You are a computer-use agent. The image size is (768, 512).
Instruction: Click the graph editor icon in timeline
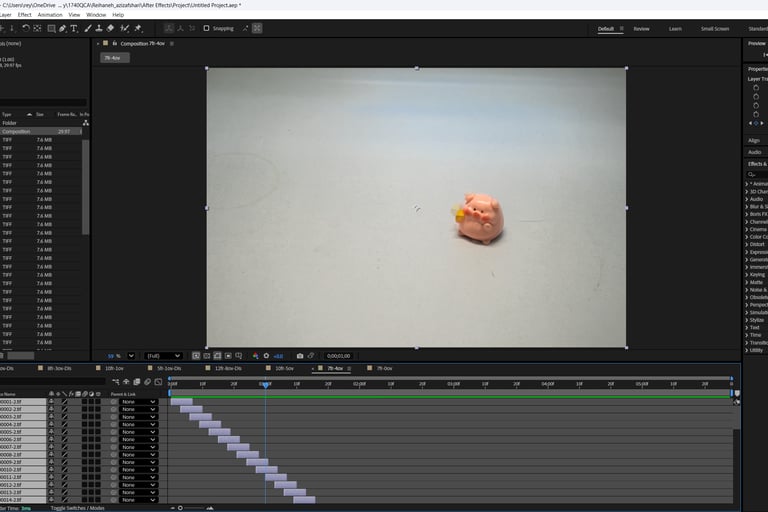click(x=158, y=382)
